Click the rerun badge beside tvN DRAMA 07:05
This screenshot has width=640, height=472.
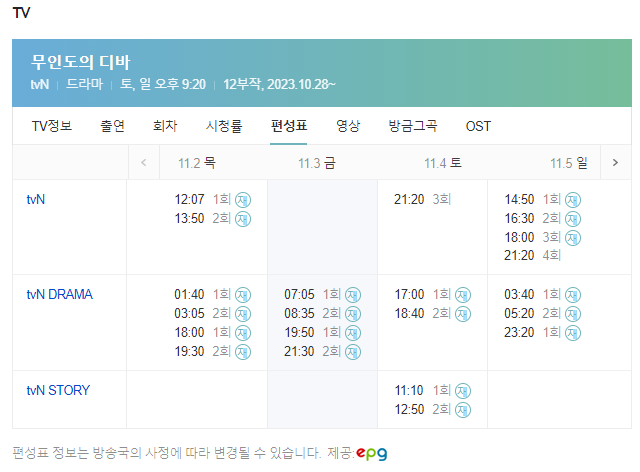point(353,295)
